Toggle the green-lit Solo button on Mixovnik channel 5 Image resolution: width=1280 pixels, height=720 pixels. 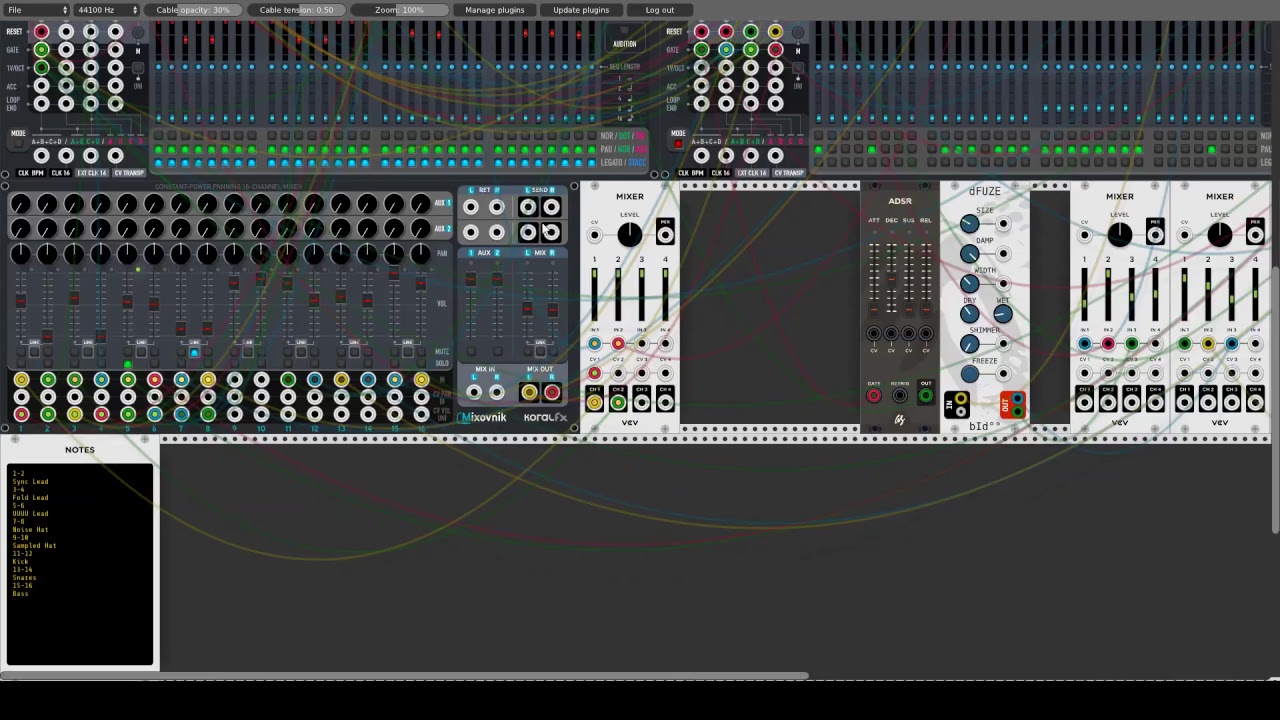[128, 364]
